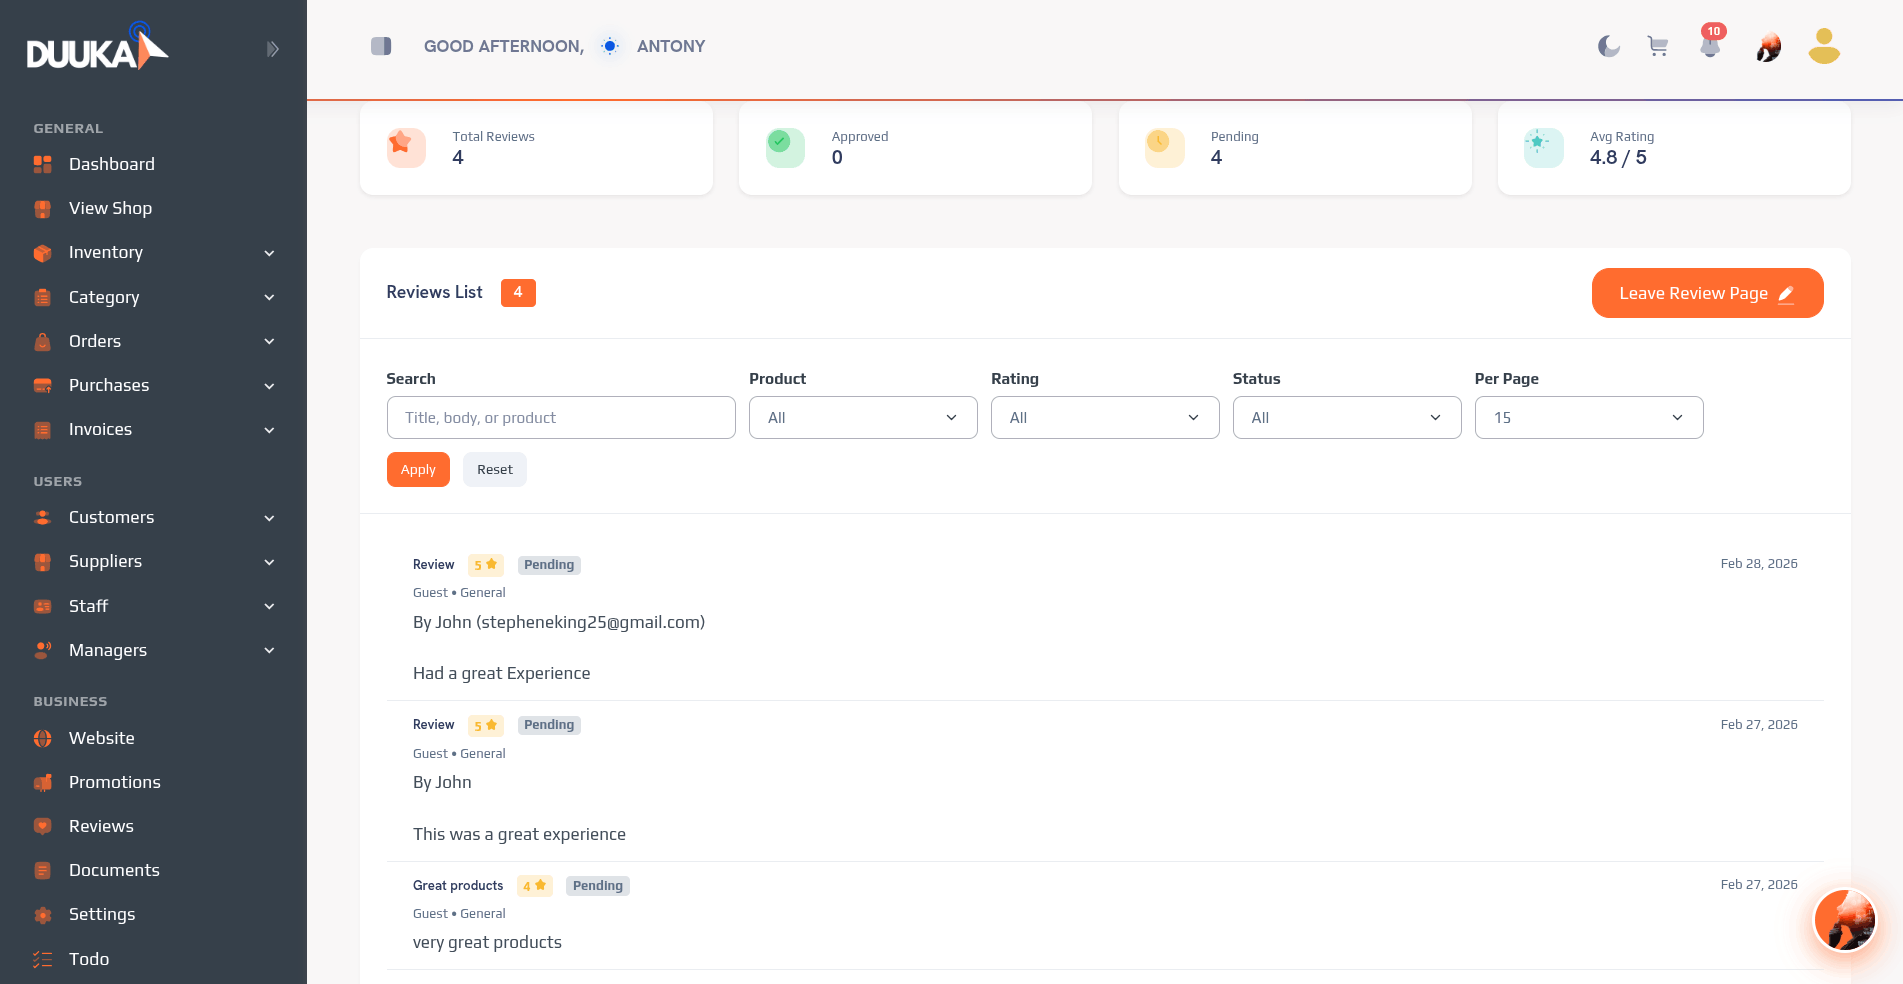Click the Orders bag icon
The image size is (1903, 984).
pos(42,341)
